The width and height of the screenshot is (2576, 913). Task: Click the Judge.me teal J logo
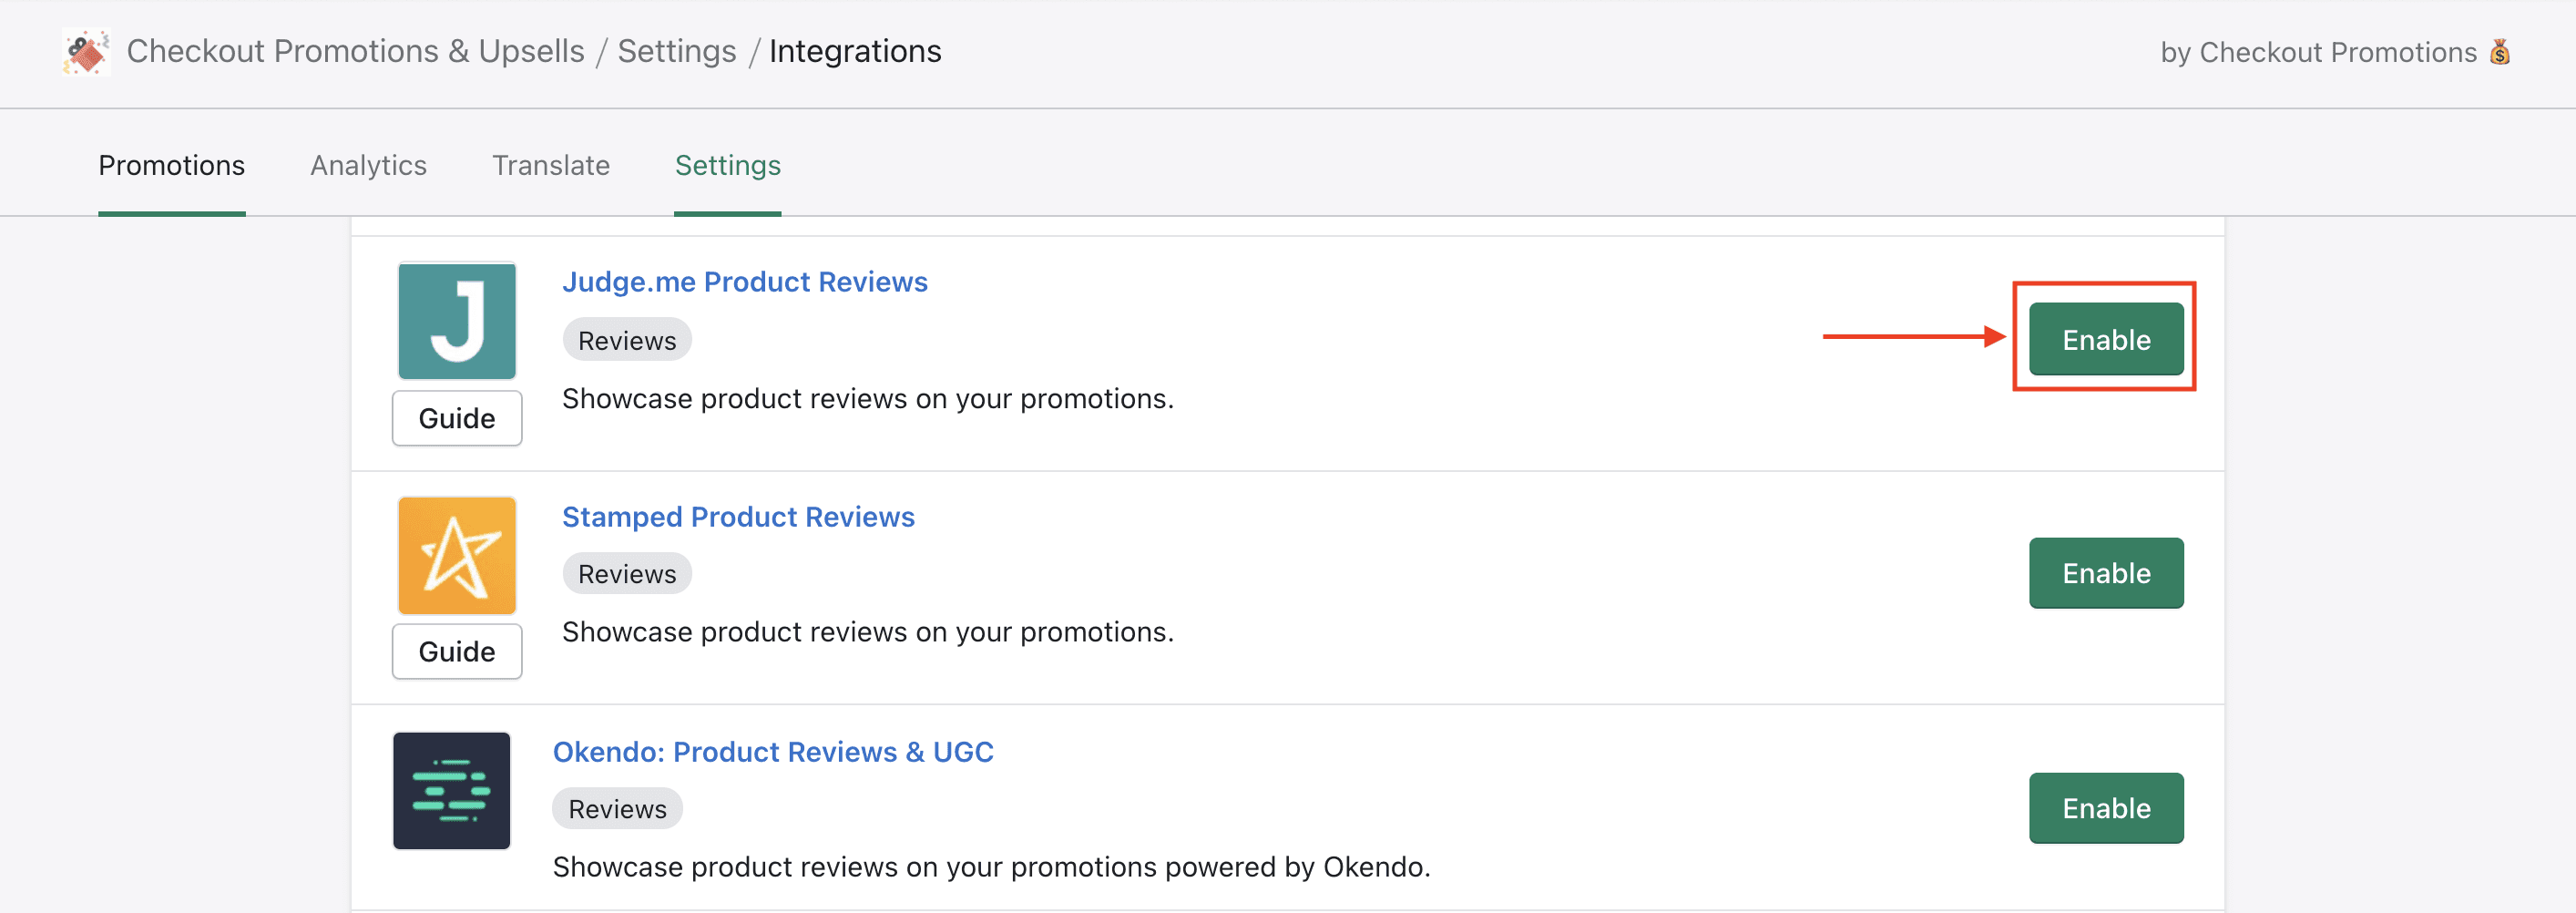(x=456, y=321)
